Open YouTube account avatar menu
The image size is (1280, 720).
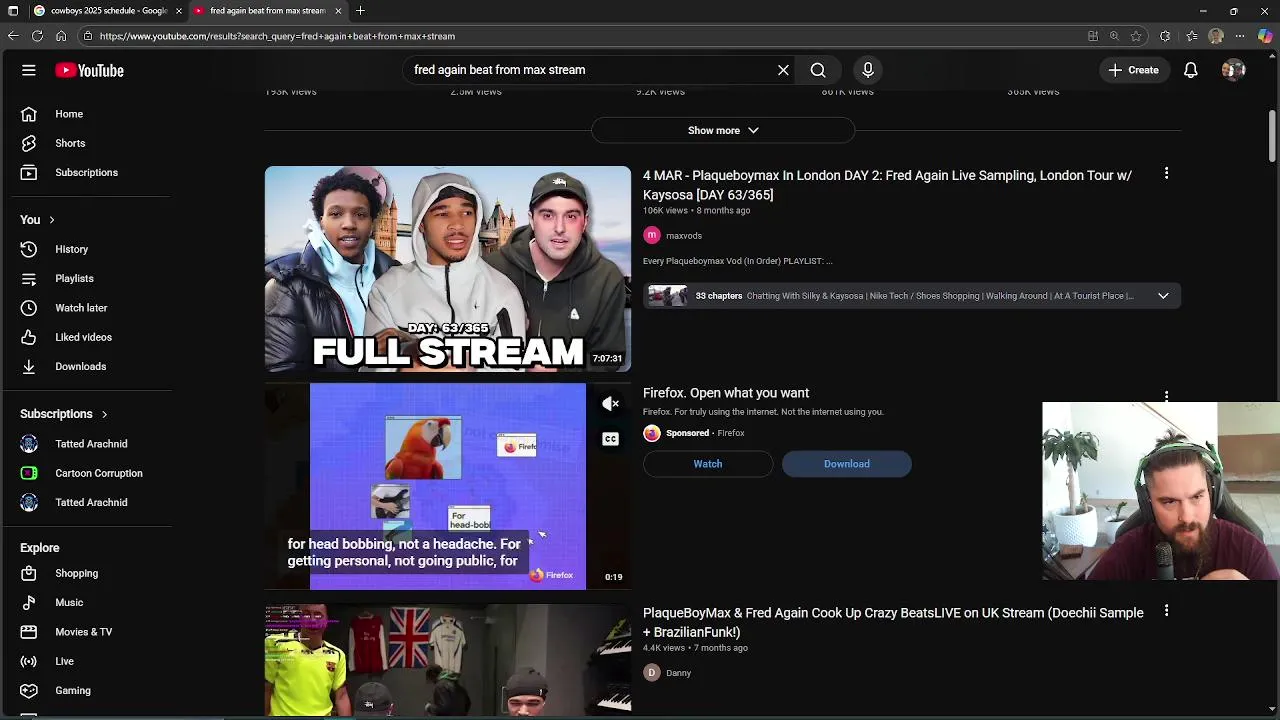click(x=1233, y=70)
